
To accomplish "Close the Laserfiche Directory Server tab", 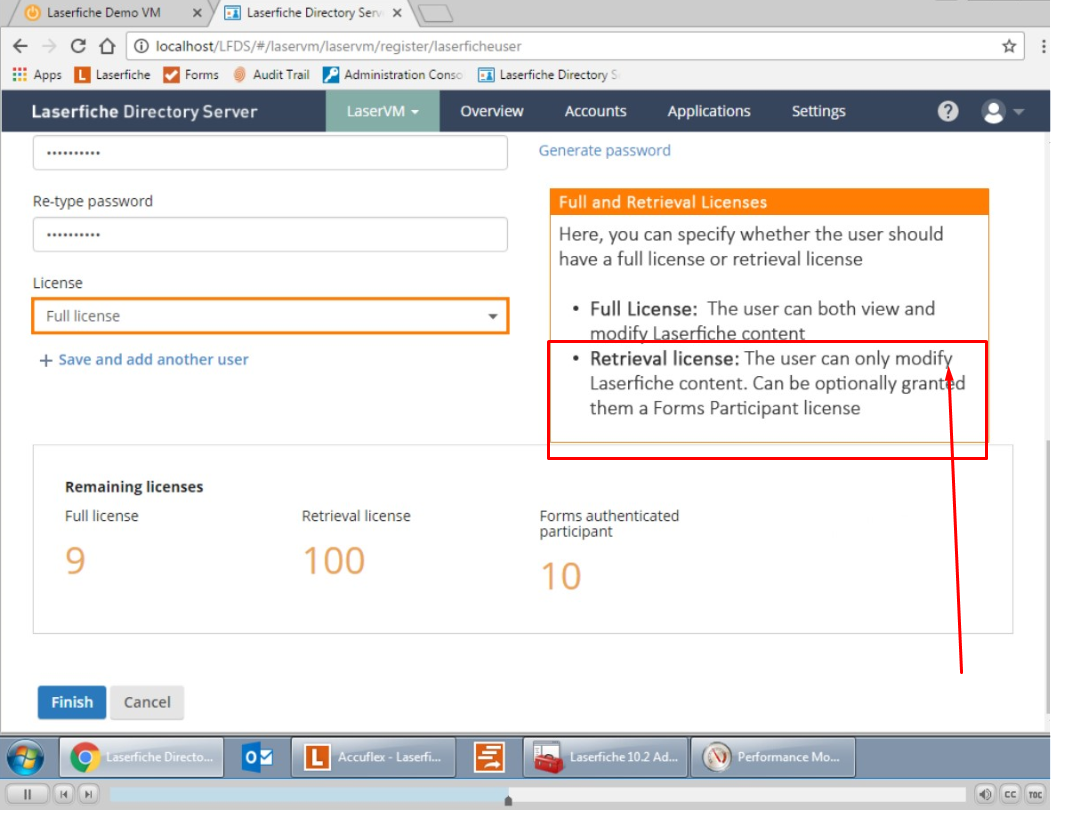I will coord(397,13).
